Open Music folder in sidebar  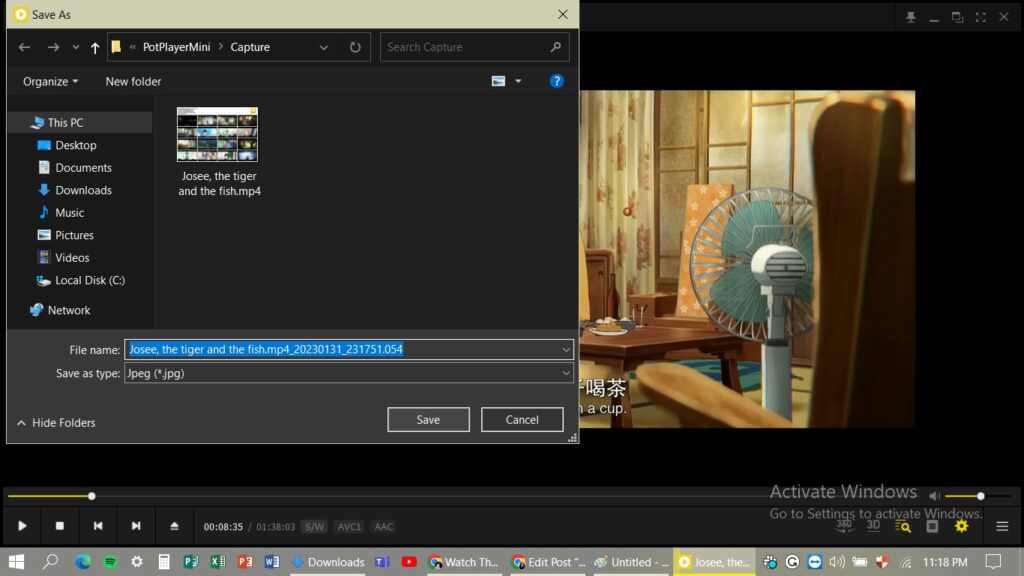click(x=69, y=212)
